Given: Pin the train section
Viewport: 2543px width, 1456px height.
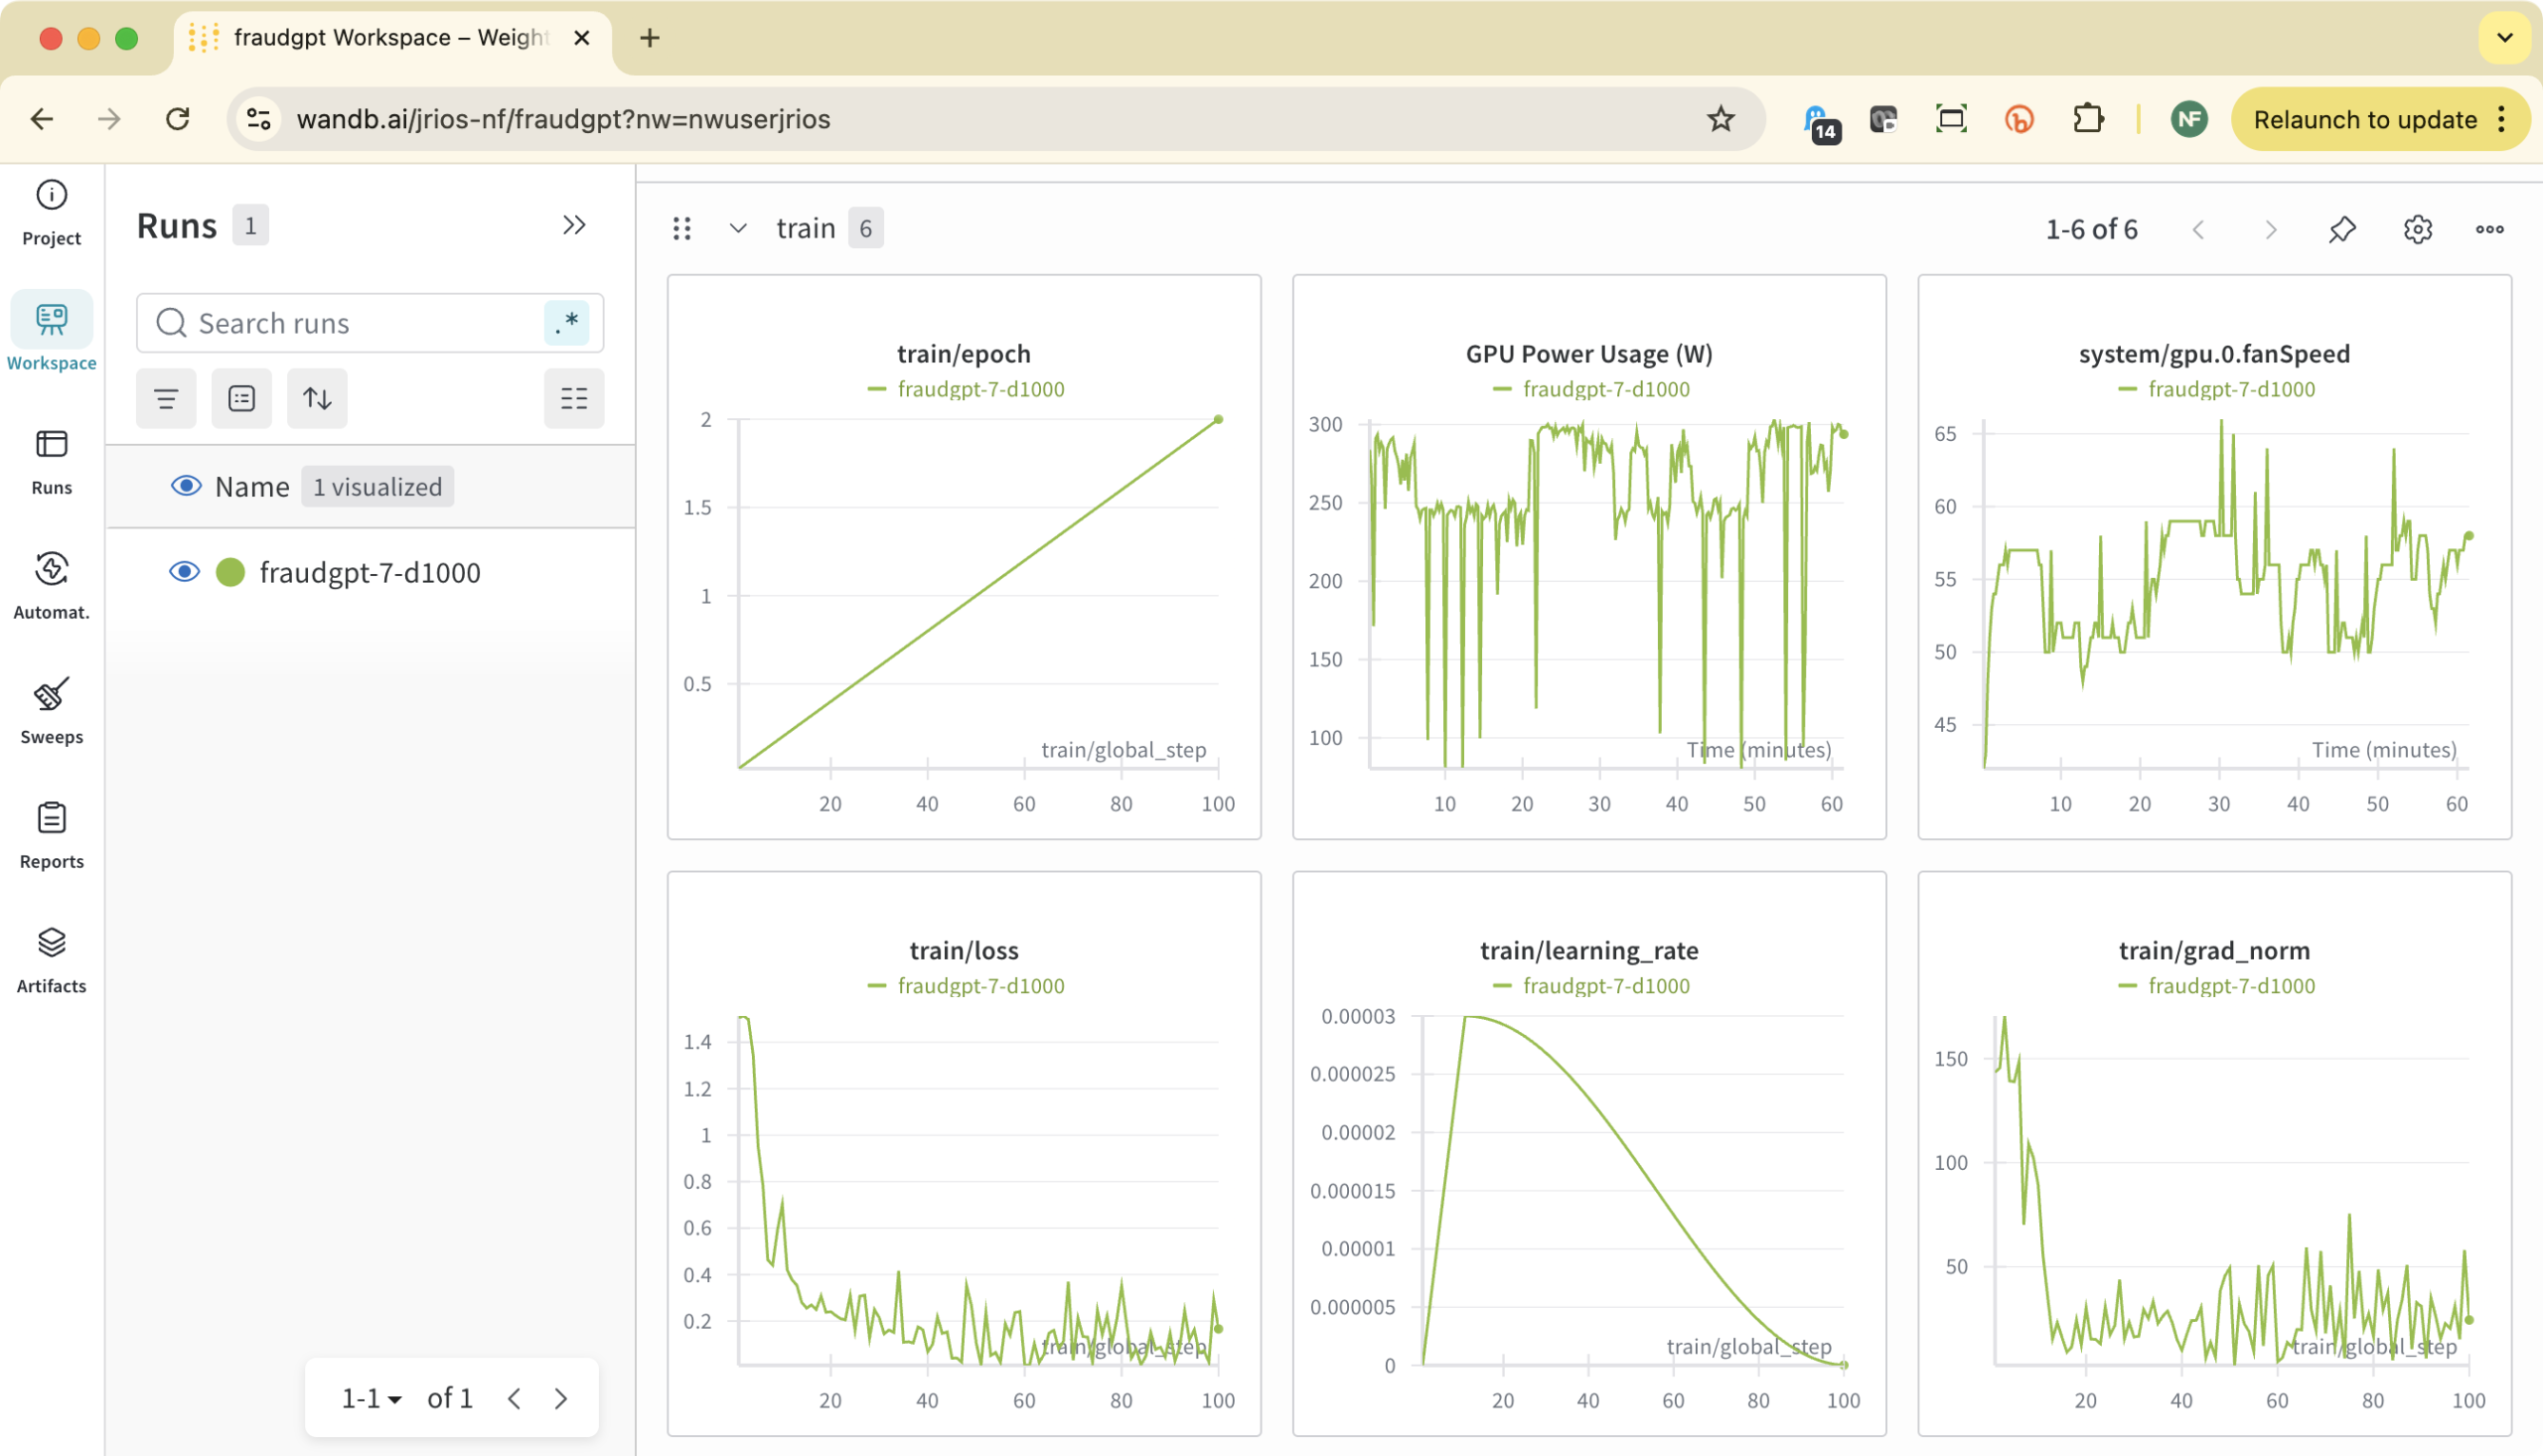Looking at the screenshot, I should coord(2341,229).
